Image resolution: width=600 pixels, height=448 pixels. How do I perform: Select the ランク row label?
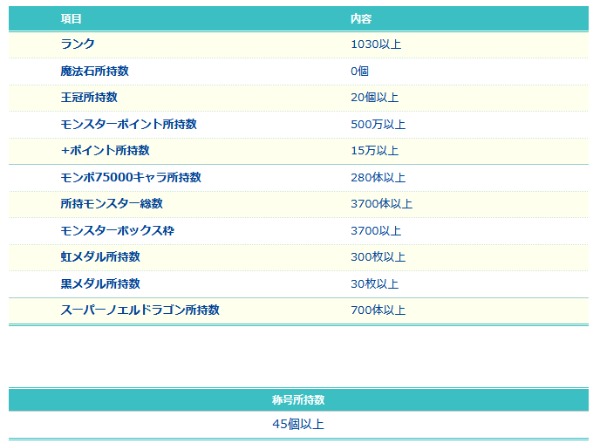tap(78, 44)
